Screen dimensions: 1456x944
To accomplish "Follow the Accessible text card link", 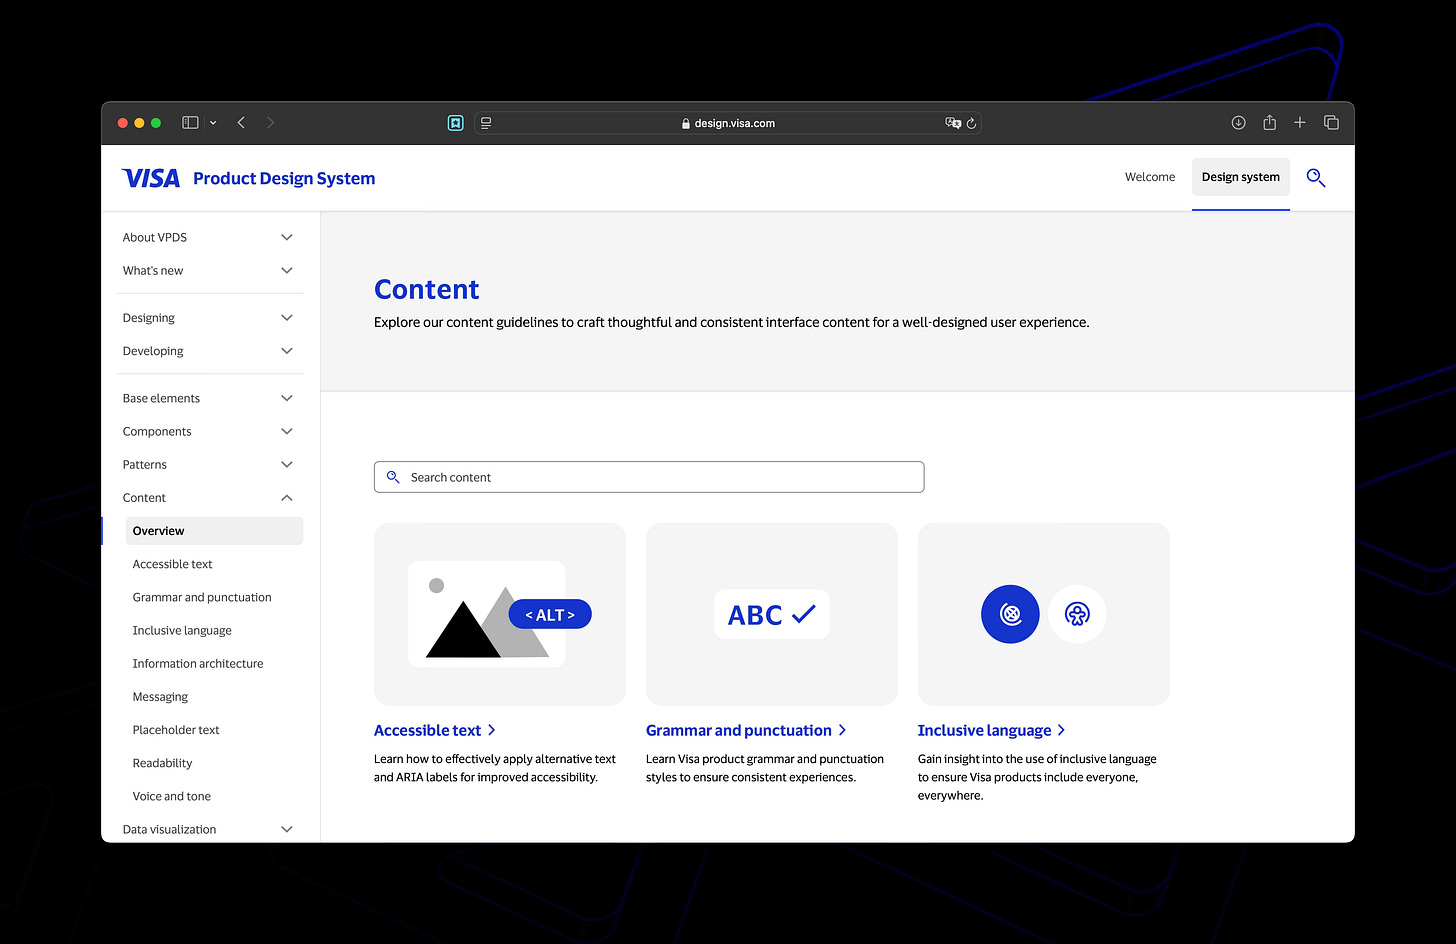I will 434,730.
